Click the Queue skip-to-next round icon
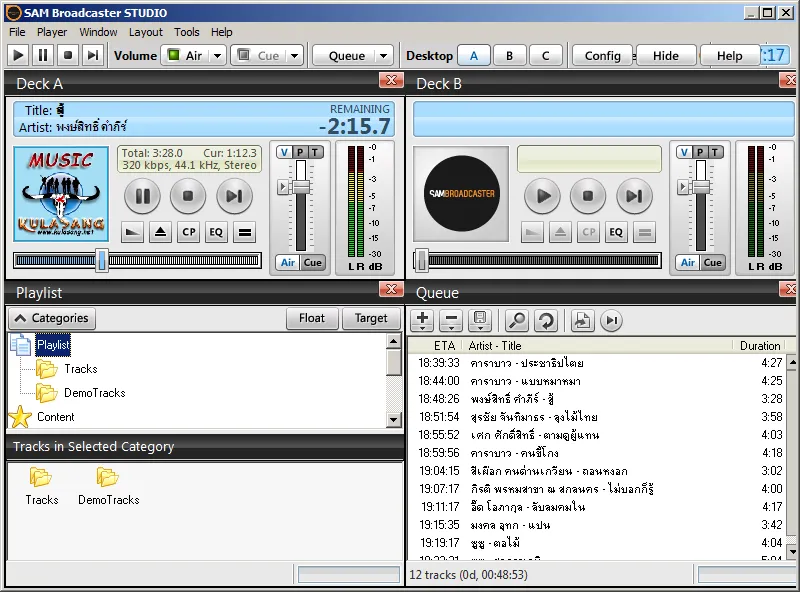Image resolution: width=800 pixels, height=592 pixels. (x=611, y=320)
